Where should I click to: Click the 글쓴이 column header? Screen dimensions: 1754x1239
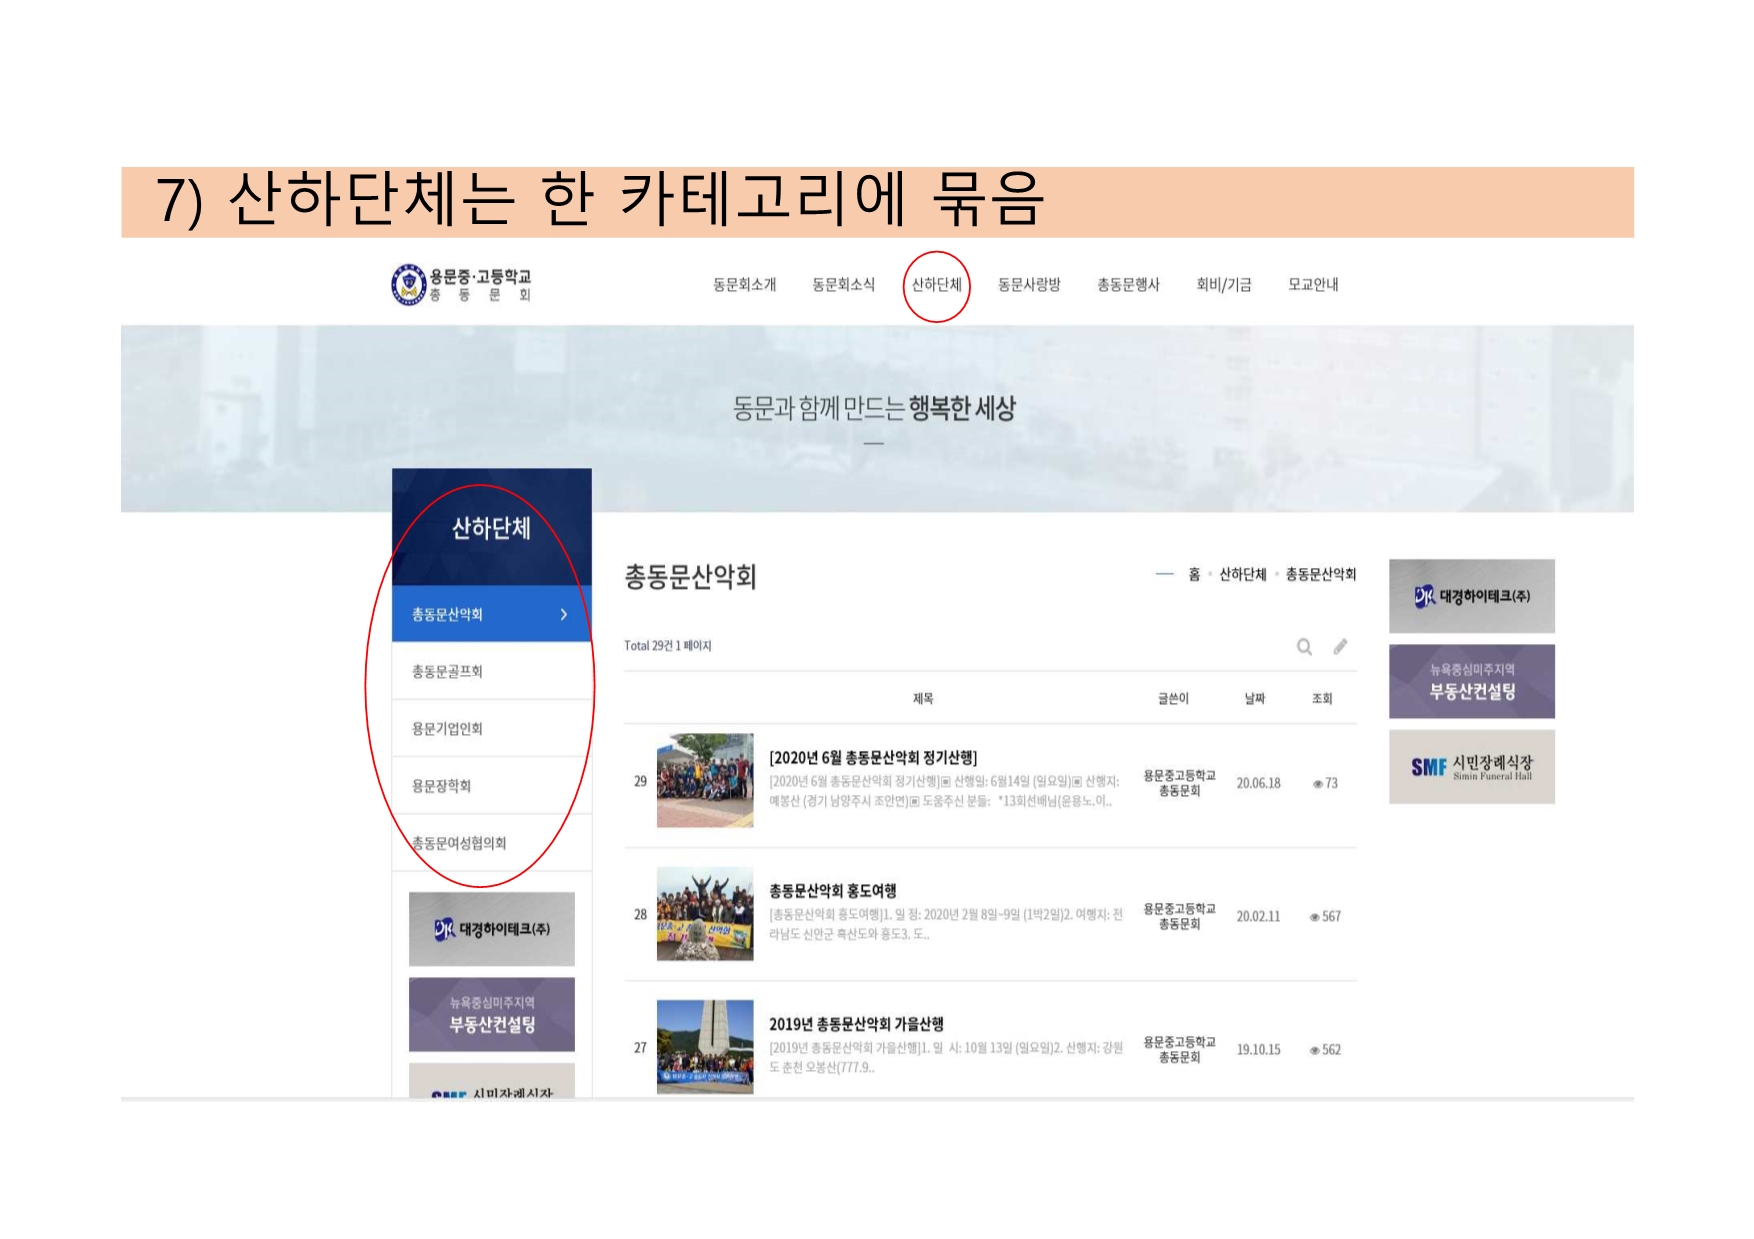[x=1174, y=699]
